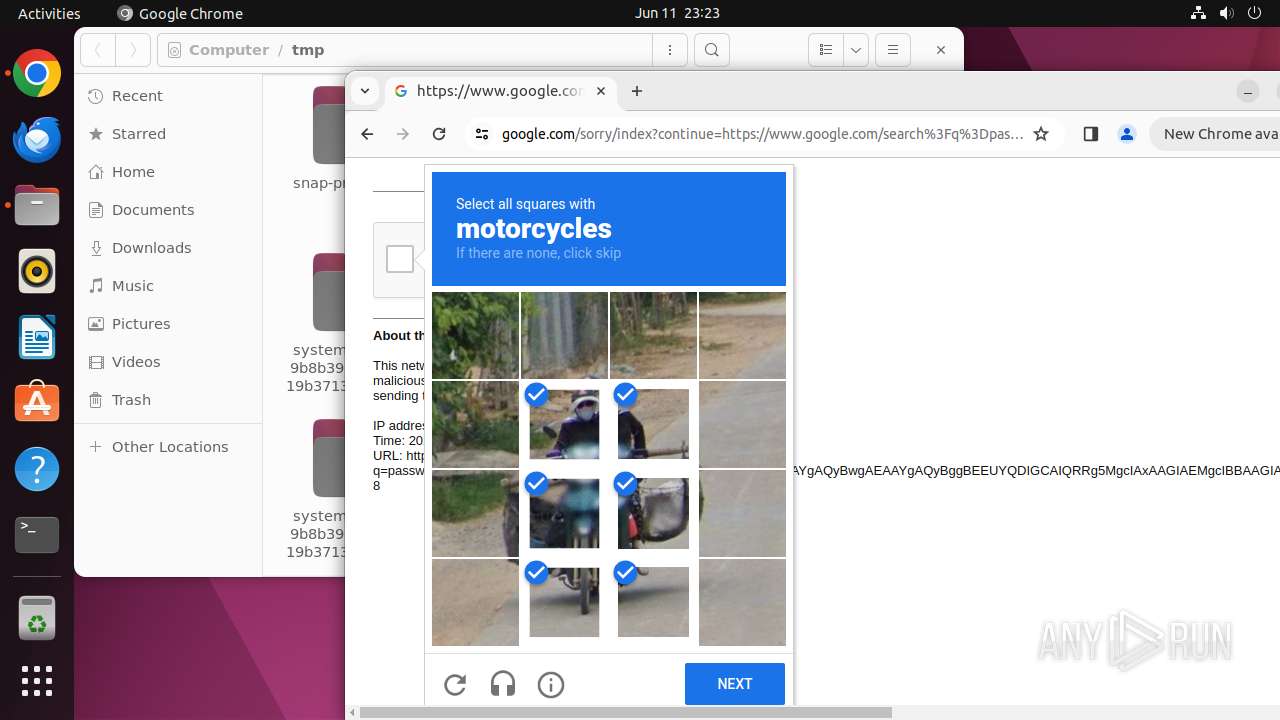Search in Files window
The image size is (1280, 720).
tap(711, 50)
